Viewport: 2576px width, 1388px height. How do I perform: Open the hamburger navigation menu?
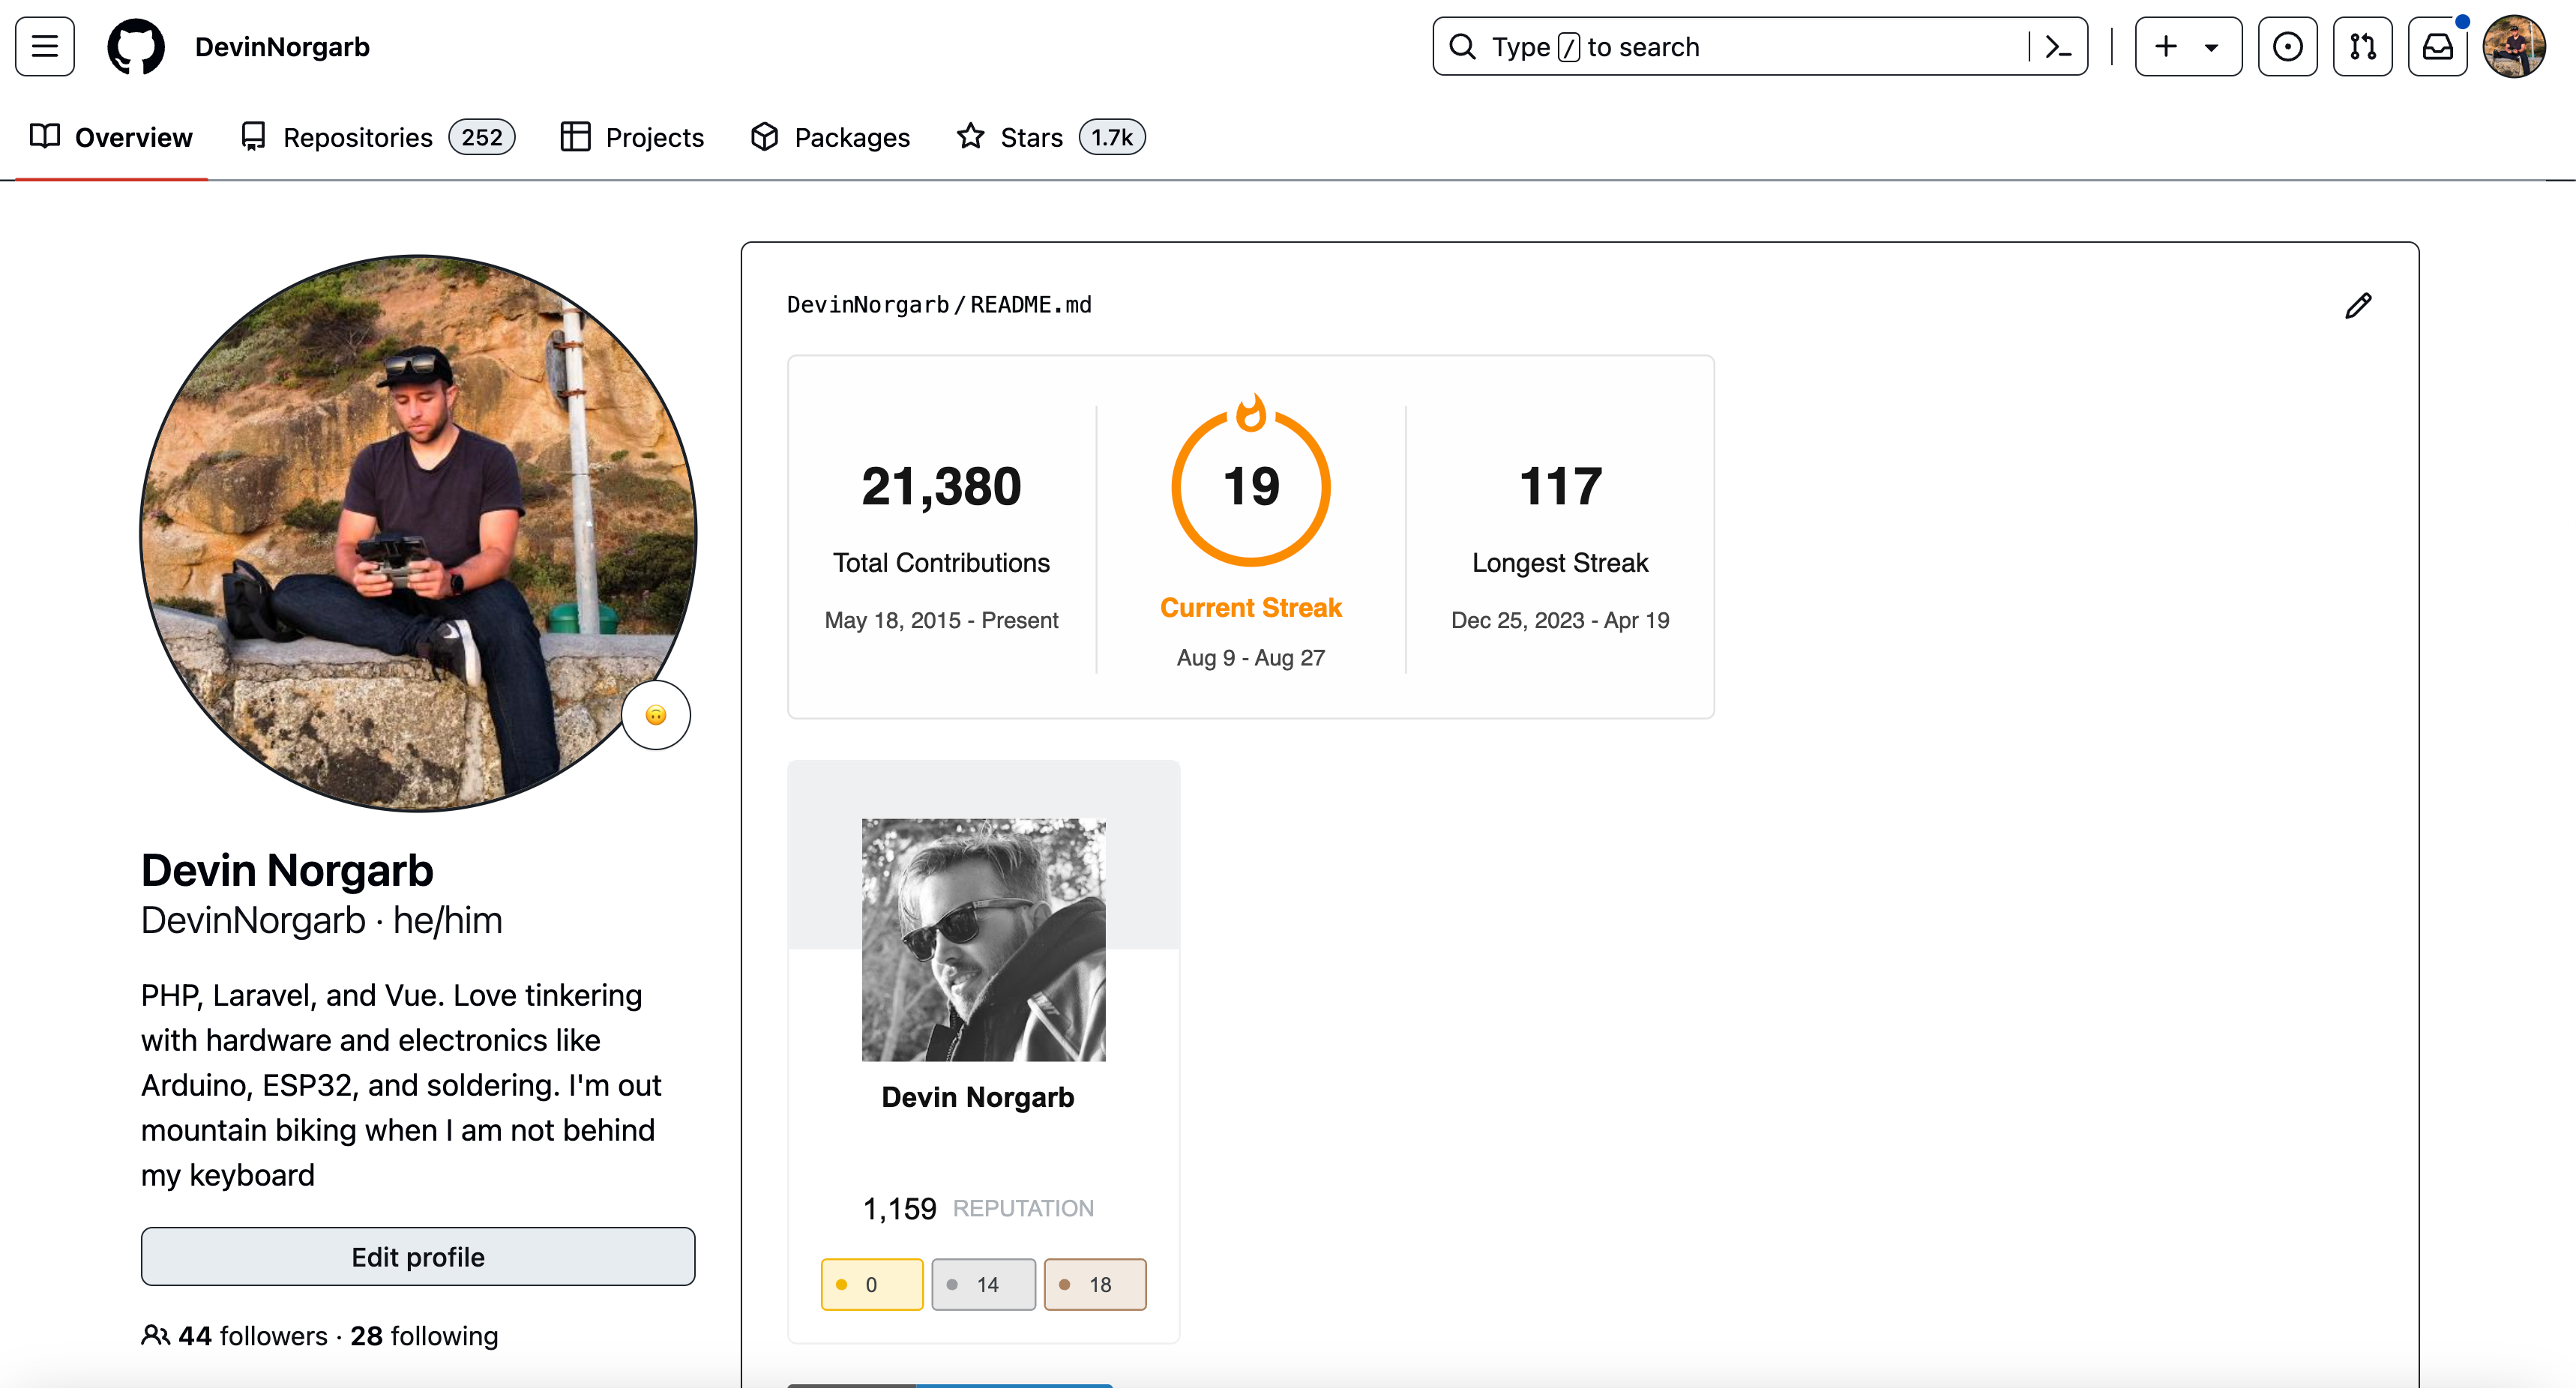(45, 47)
